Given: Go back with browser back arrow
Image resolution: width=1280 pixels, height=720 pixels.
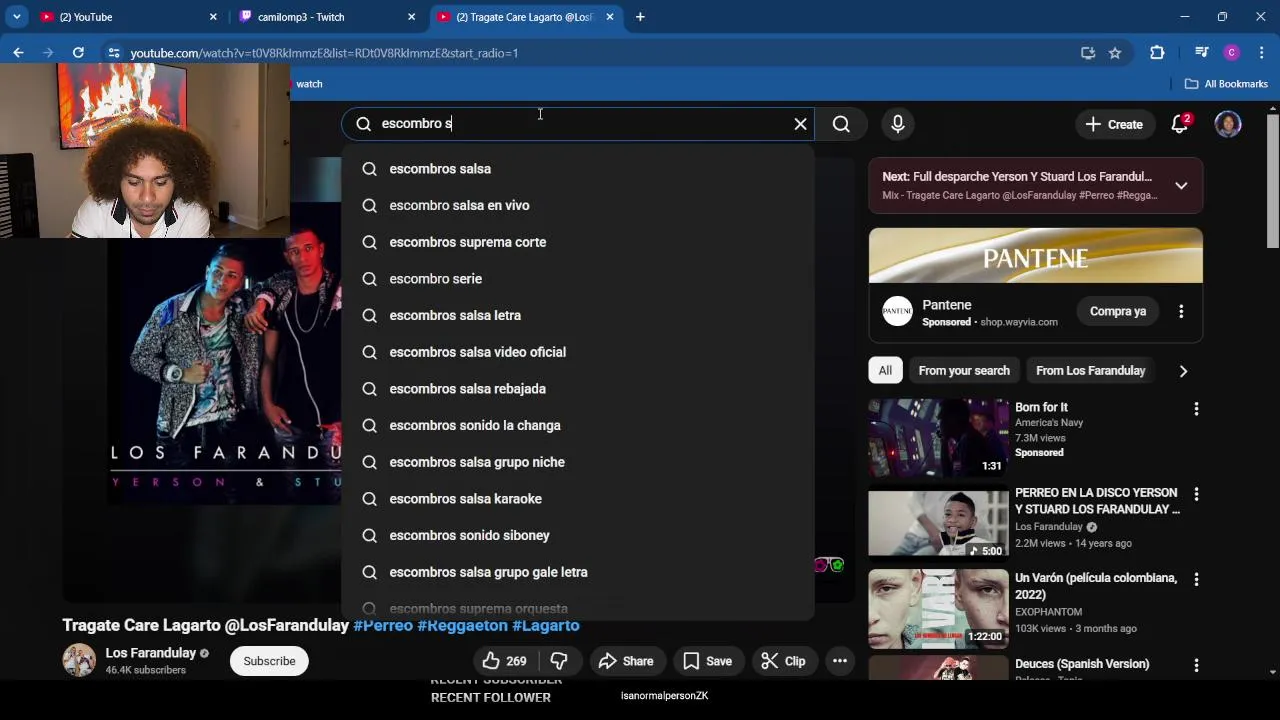Looking at the screenshot, I should pyautogui.click(x=18, y=53).
